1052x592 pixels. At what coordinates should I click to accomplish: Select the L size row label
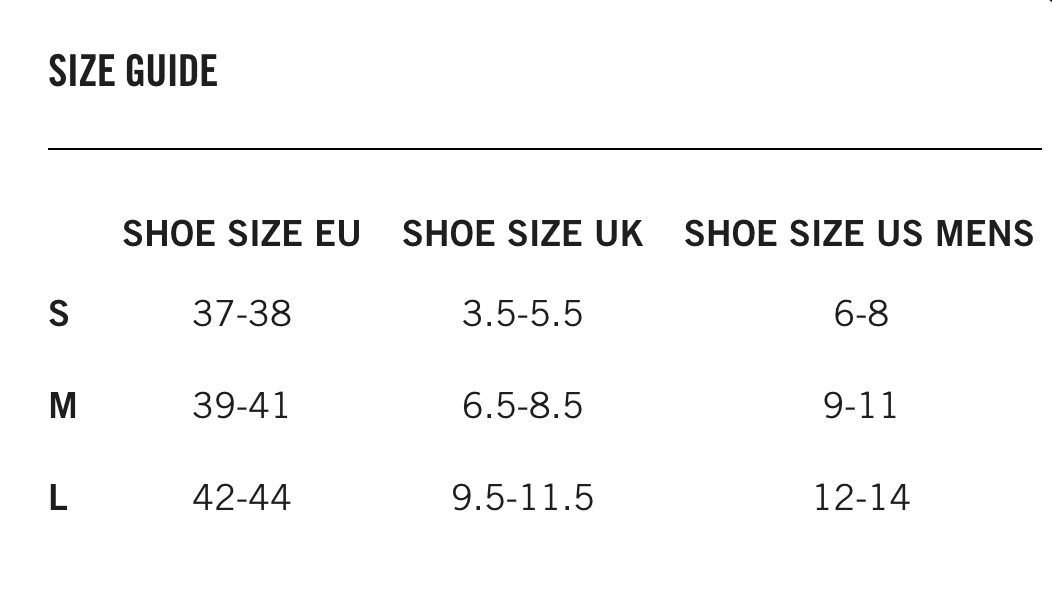point(58,498)
